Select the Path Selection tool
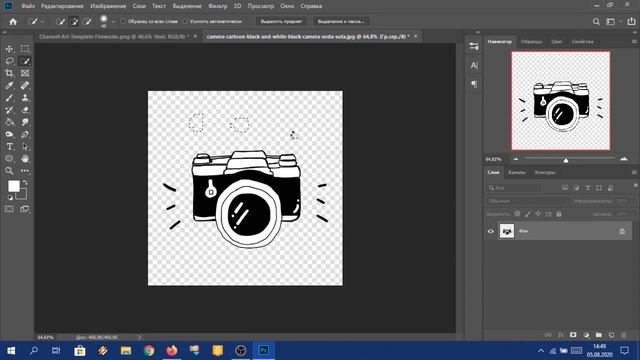The image size is (640, 360). point(25,147)
